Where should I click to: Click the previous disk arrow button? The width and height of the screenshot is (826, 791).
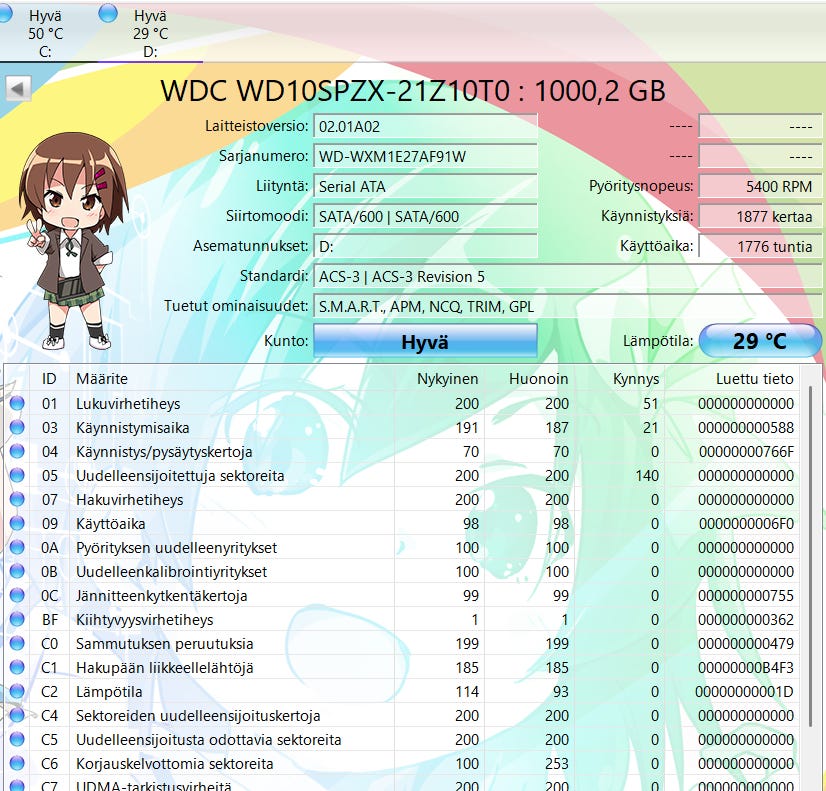(18, 88)
